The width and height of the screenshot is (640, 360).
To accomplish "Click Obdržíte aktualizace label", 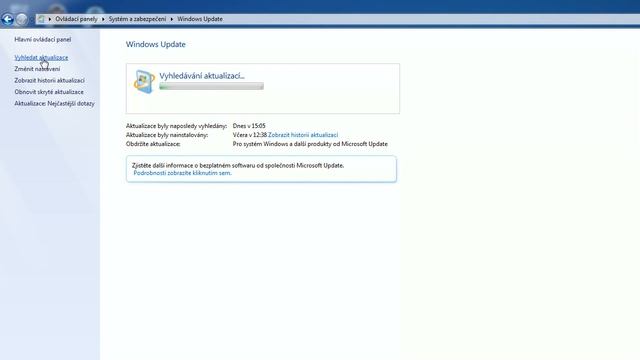I will pos(153,144).
